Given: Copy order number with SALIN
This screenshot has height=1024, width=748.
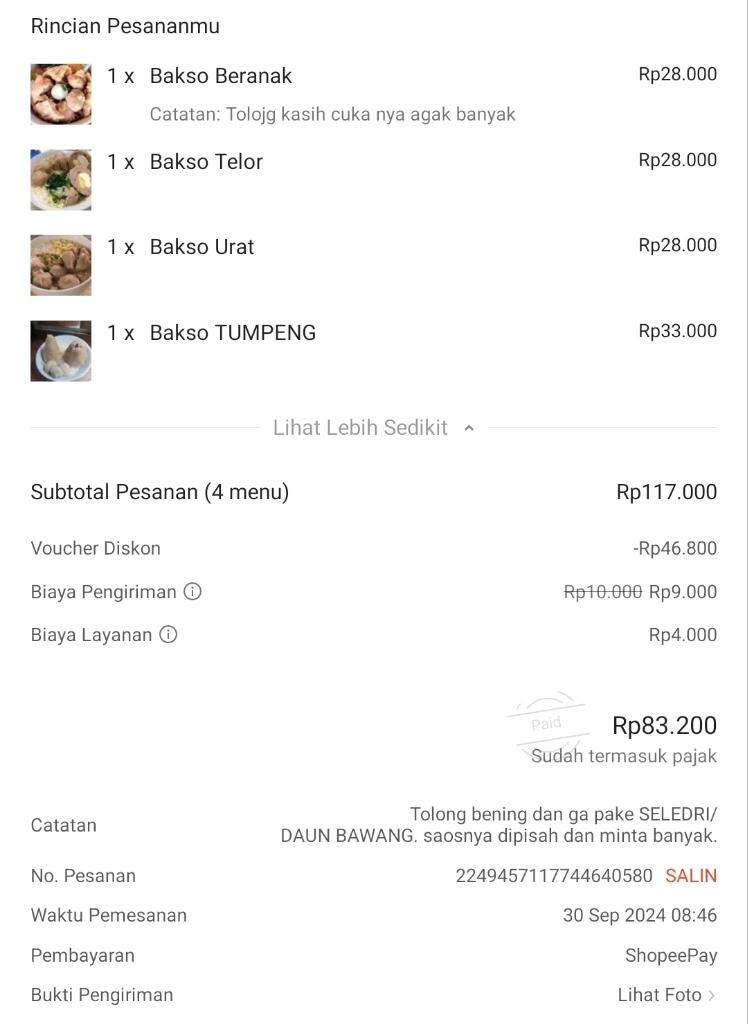Looking at the screenshot, I should (691, 876).
